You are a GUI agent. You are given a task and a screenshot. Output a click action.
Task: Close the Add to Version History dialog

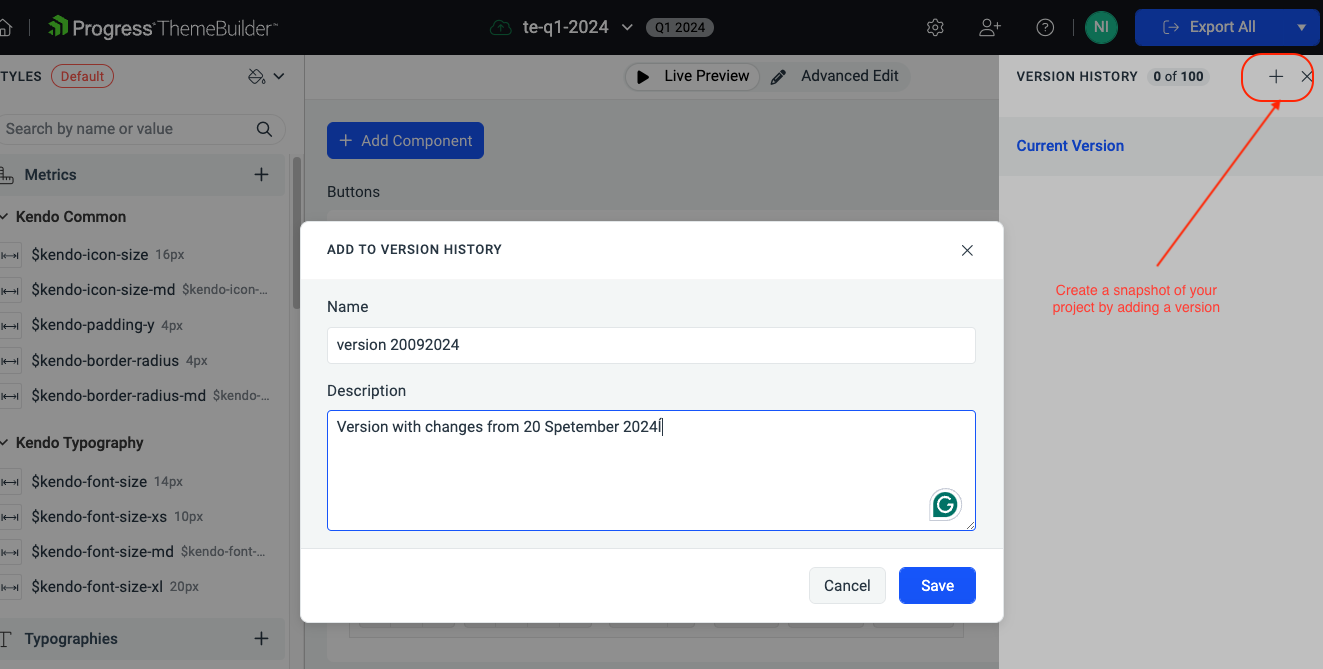[967, 250]
